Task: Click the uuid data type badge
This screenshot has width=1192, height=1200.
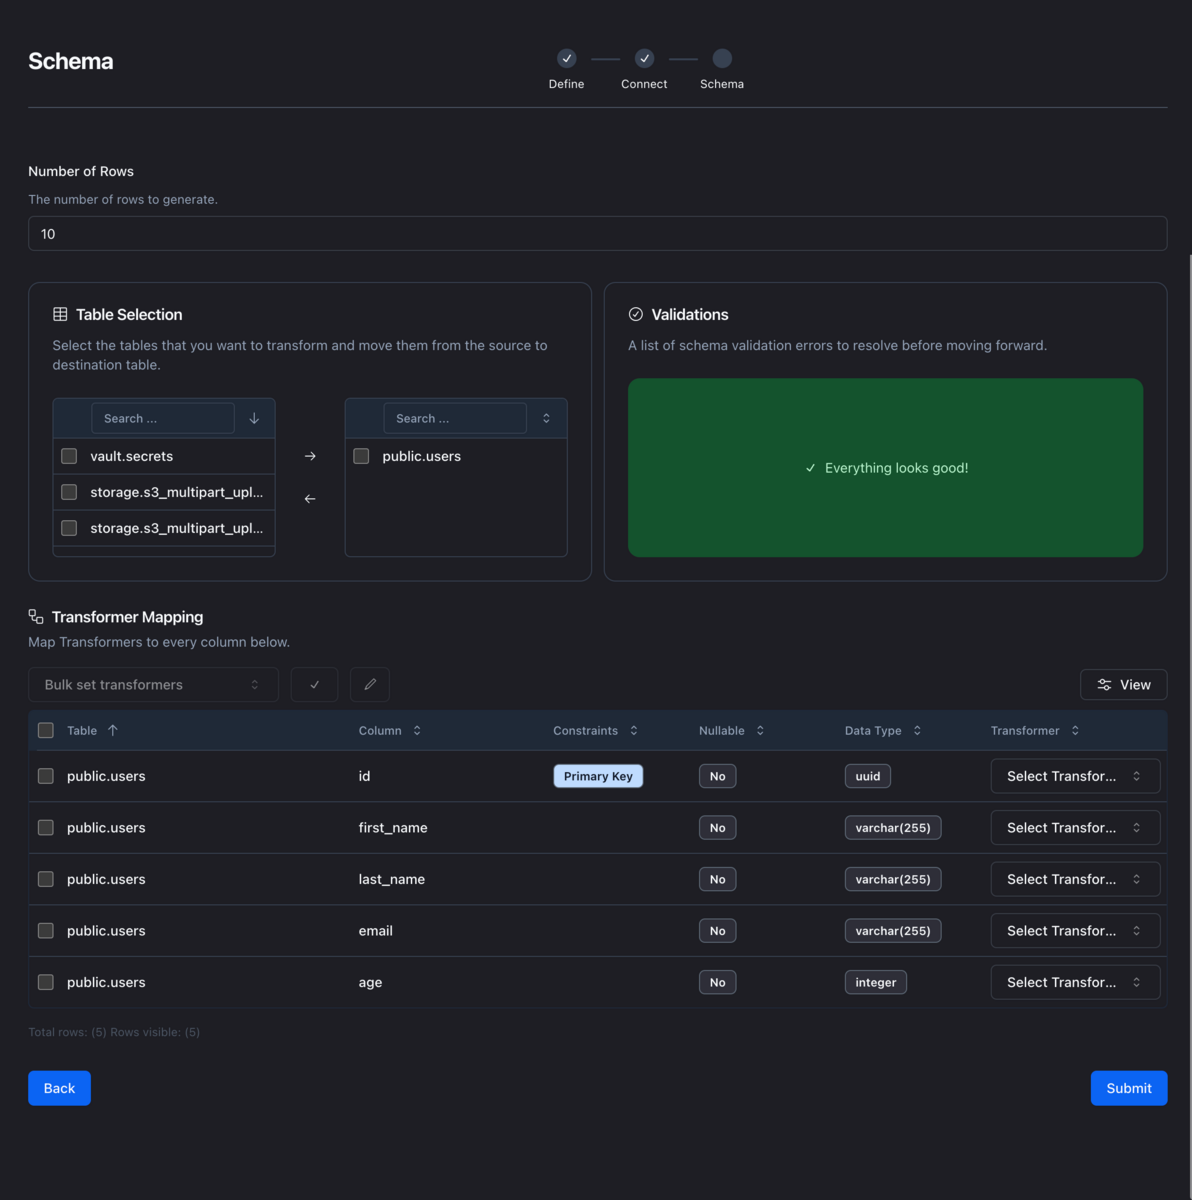Action: (x=868, y=776)
